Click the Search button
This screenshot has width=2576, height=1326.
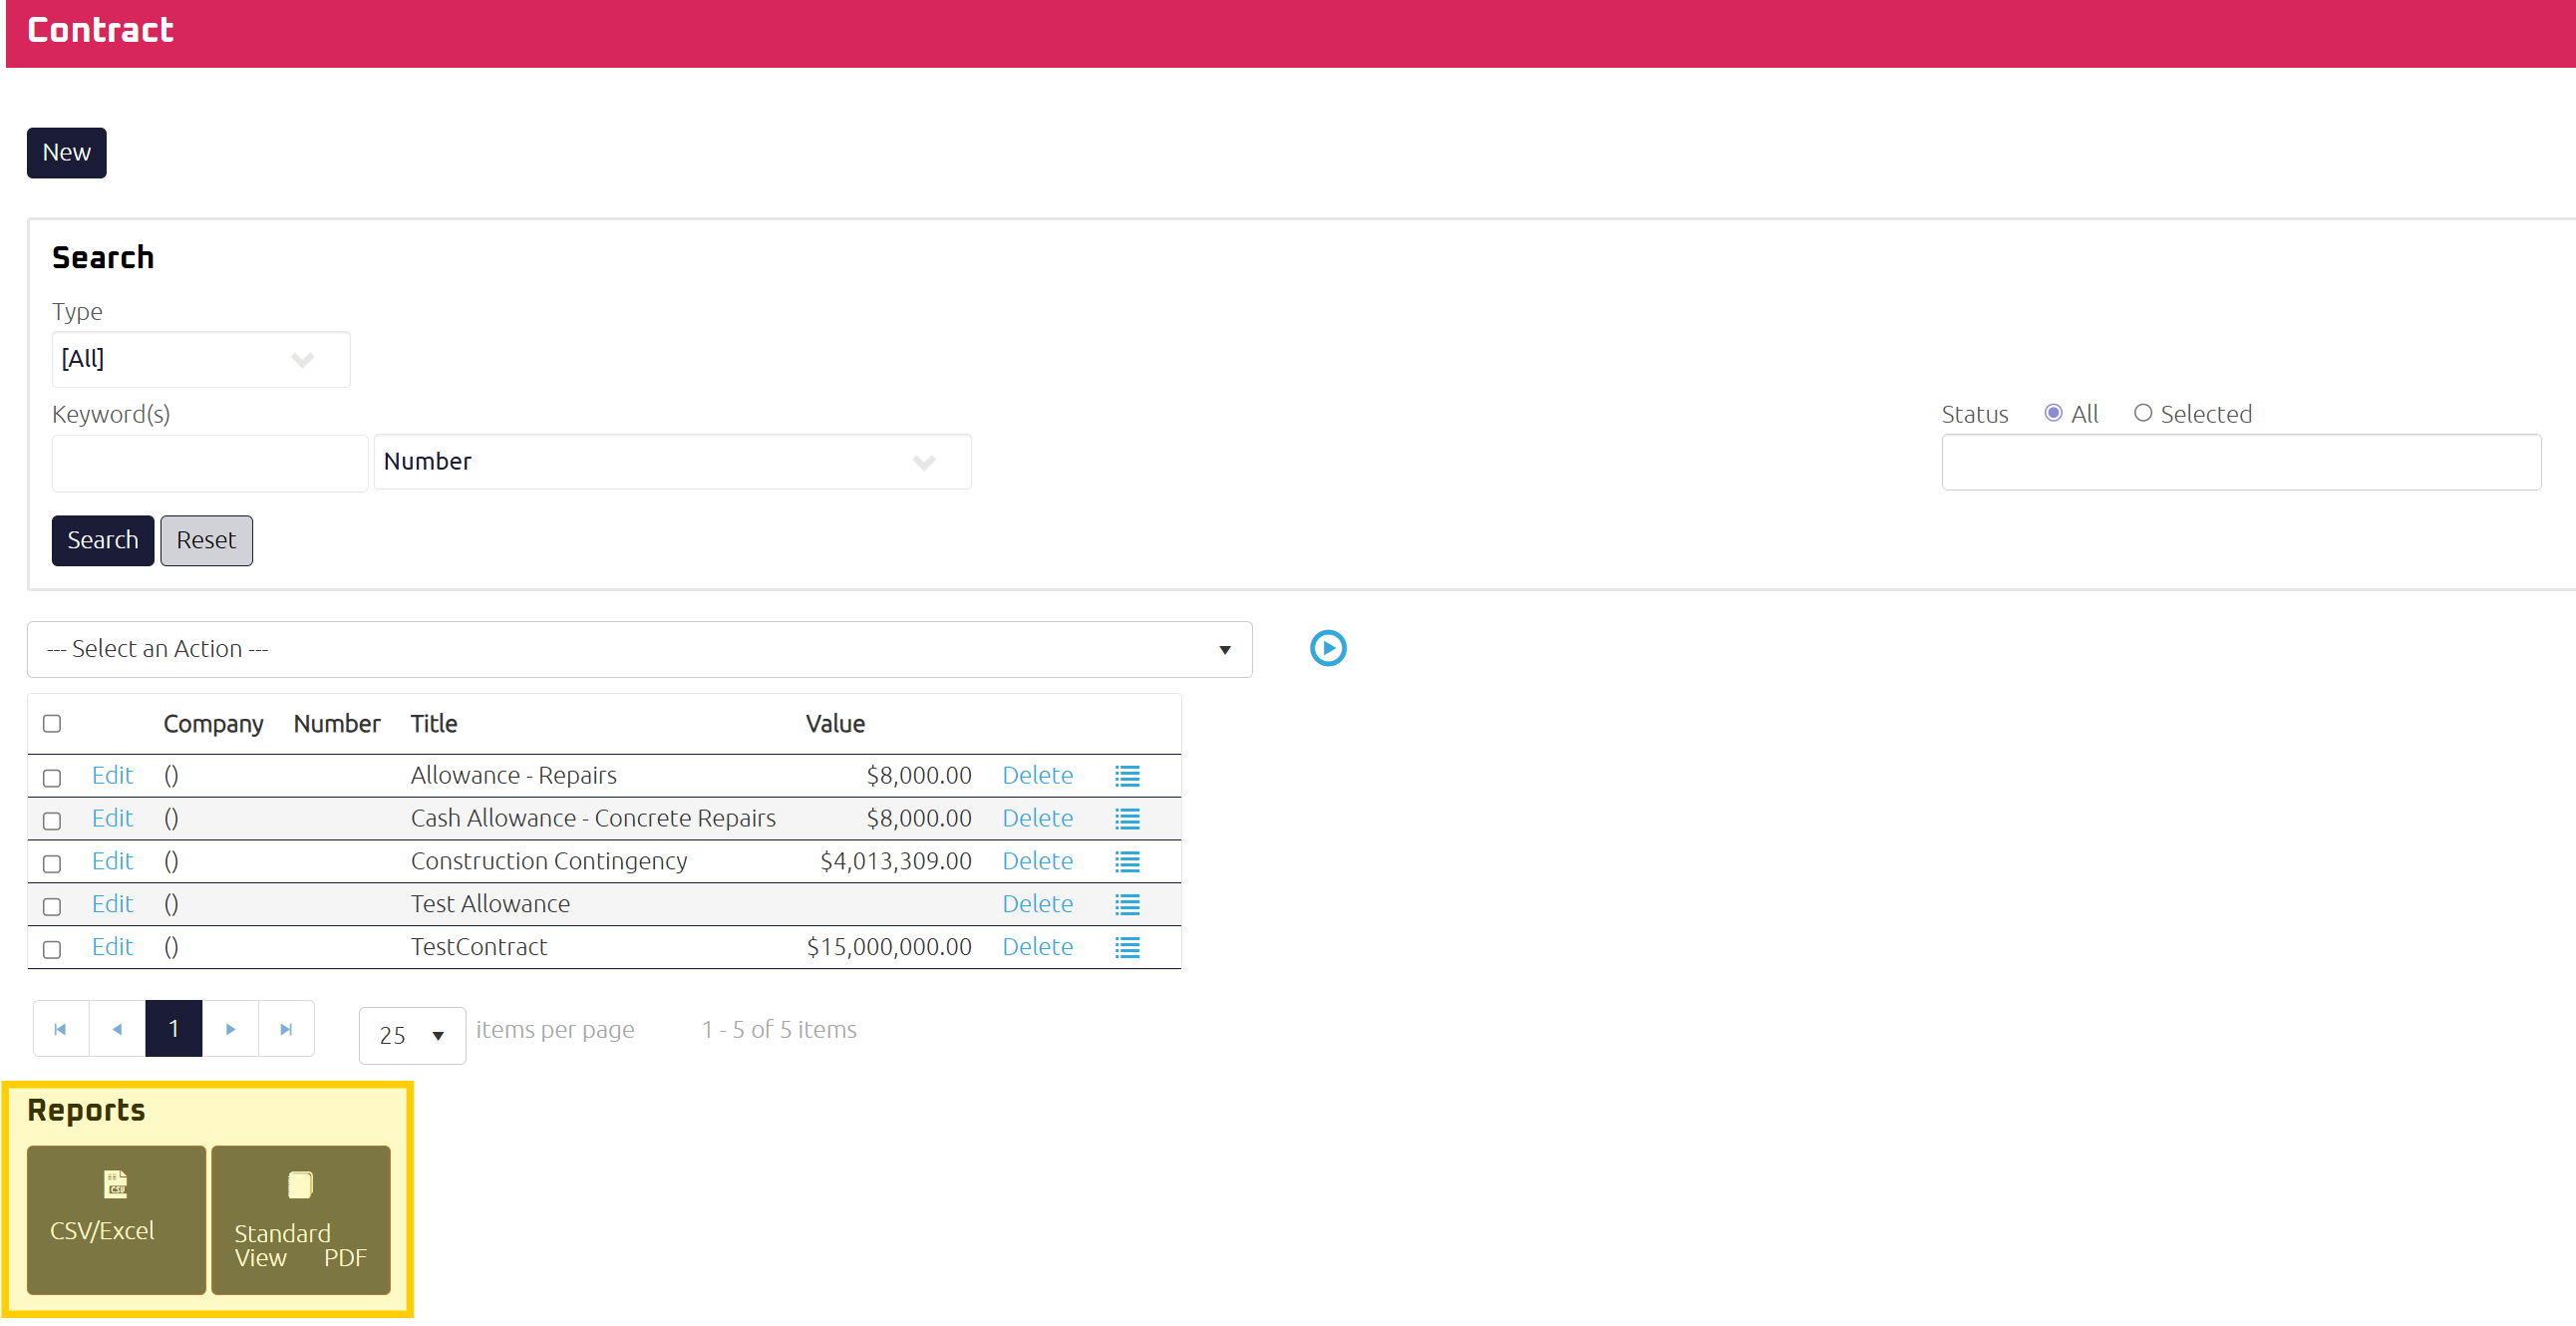tap(103, 541)
